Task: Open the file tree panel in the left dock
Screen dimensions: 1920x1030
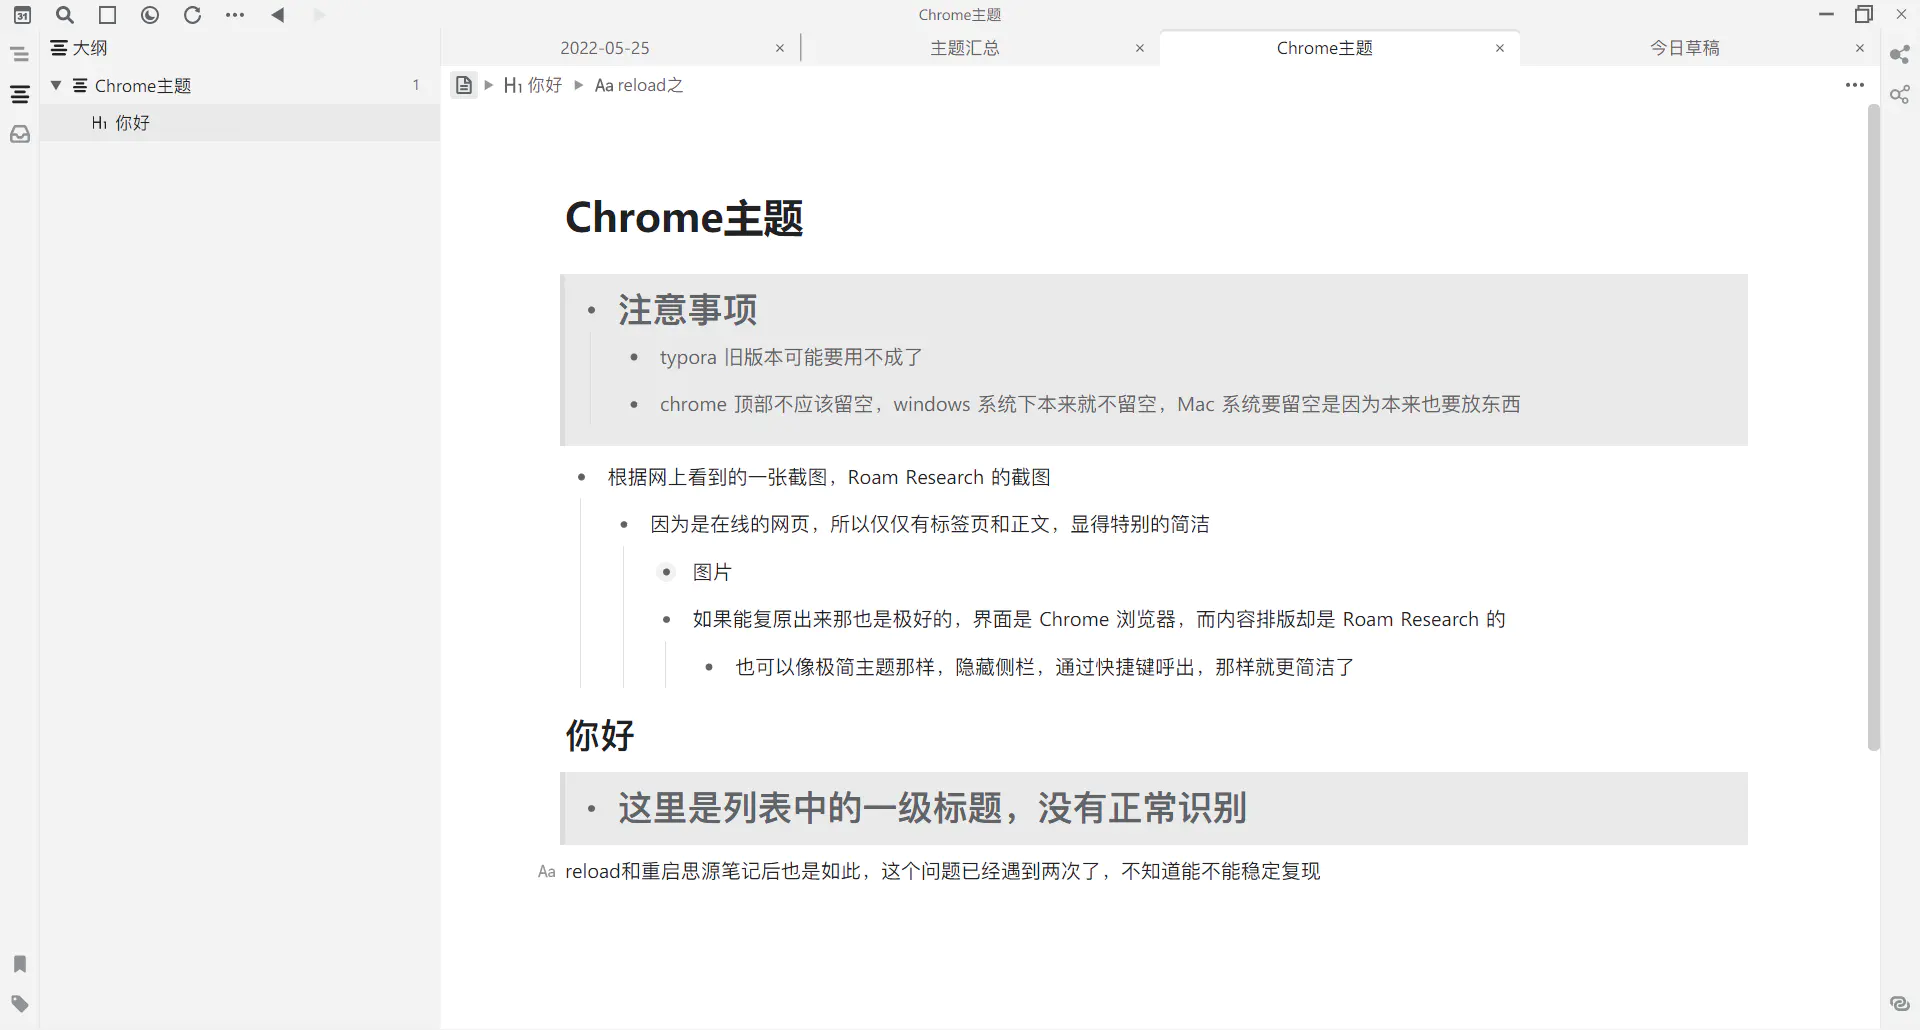Action: [x=19, y=54]
